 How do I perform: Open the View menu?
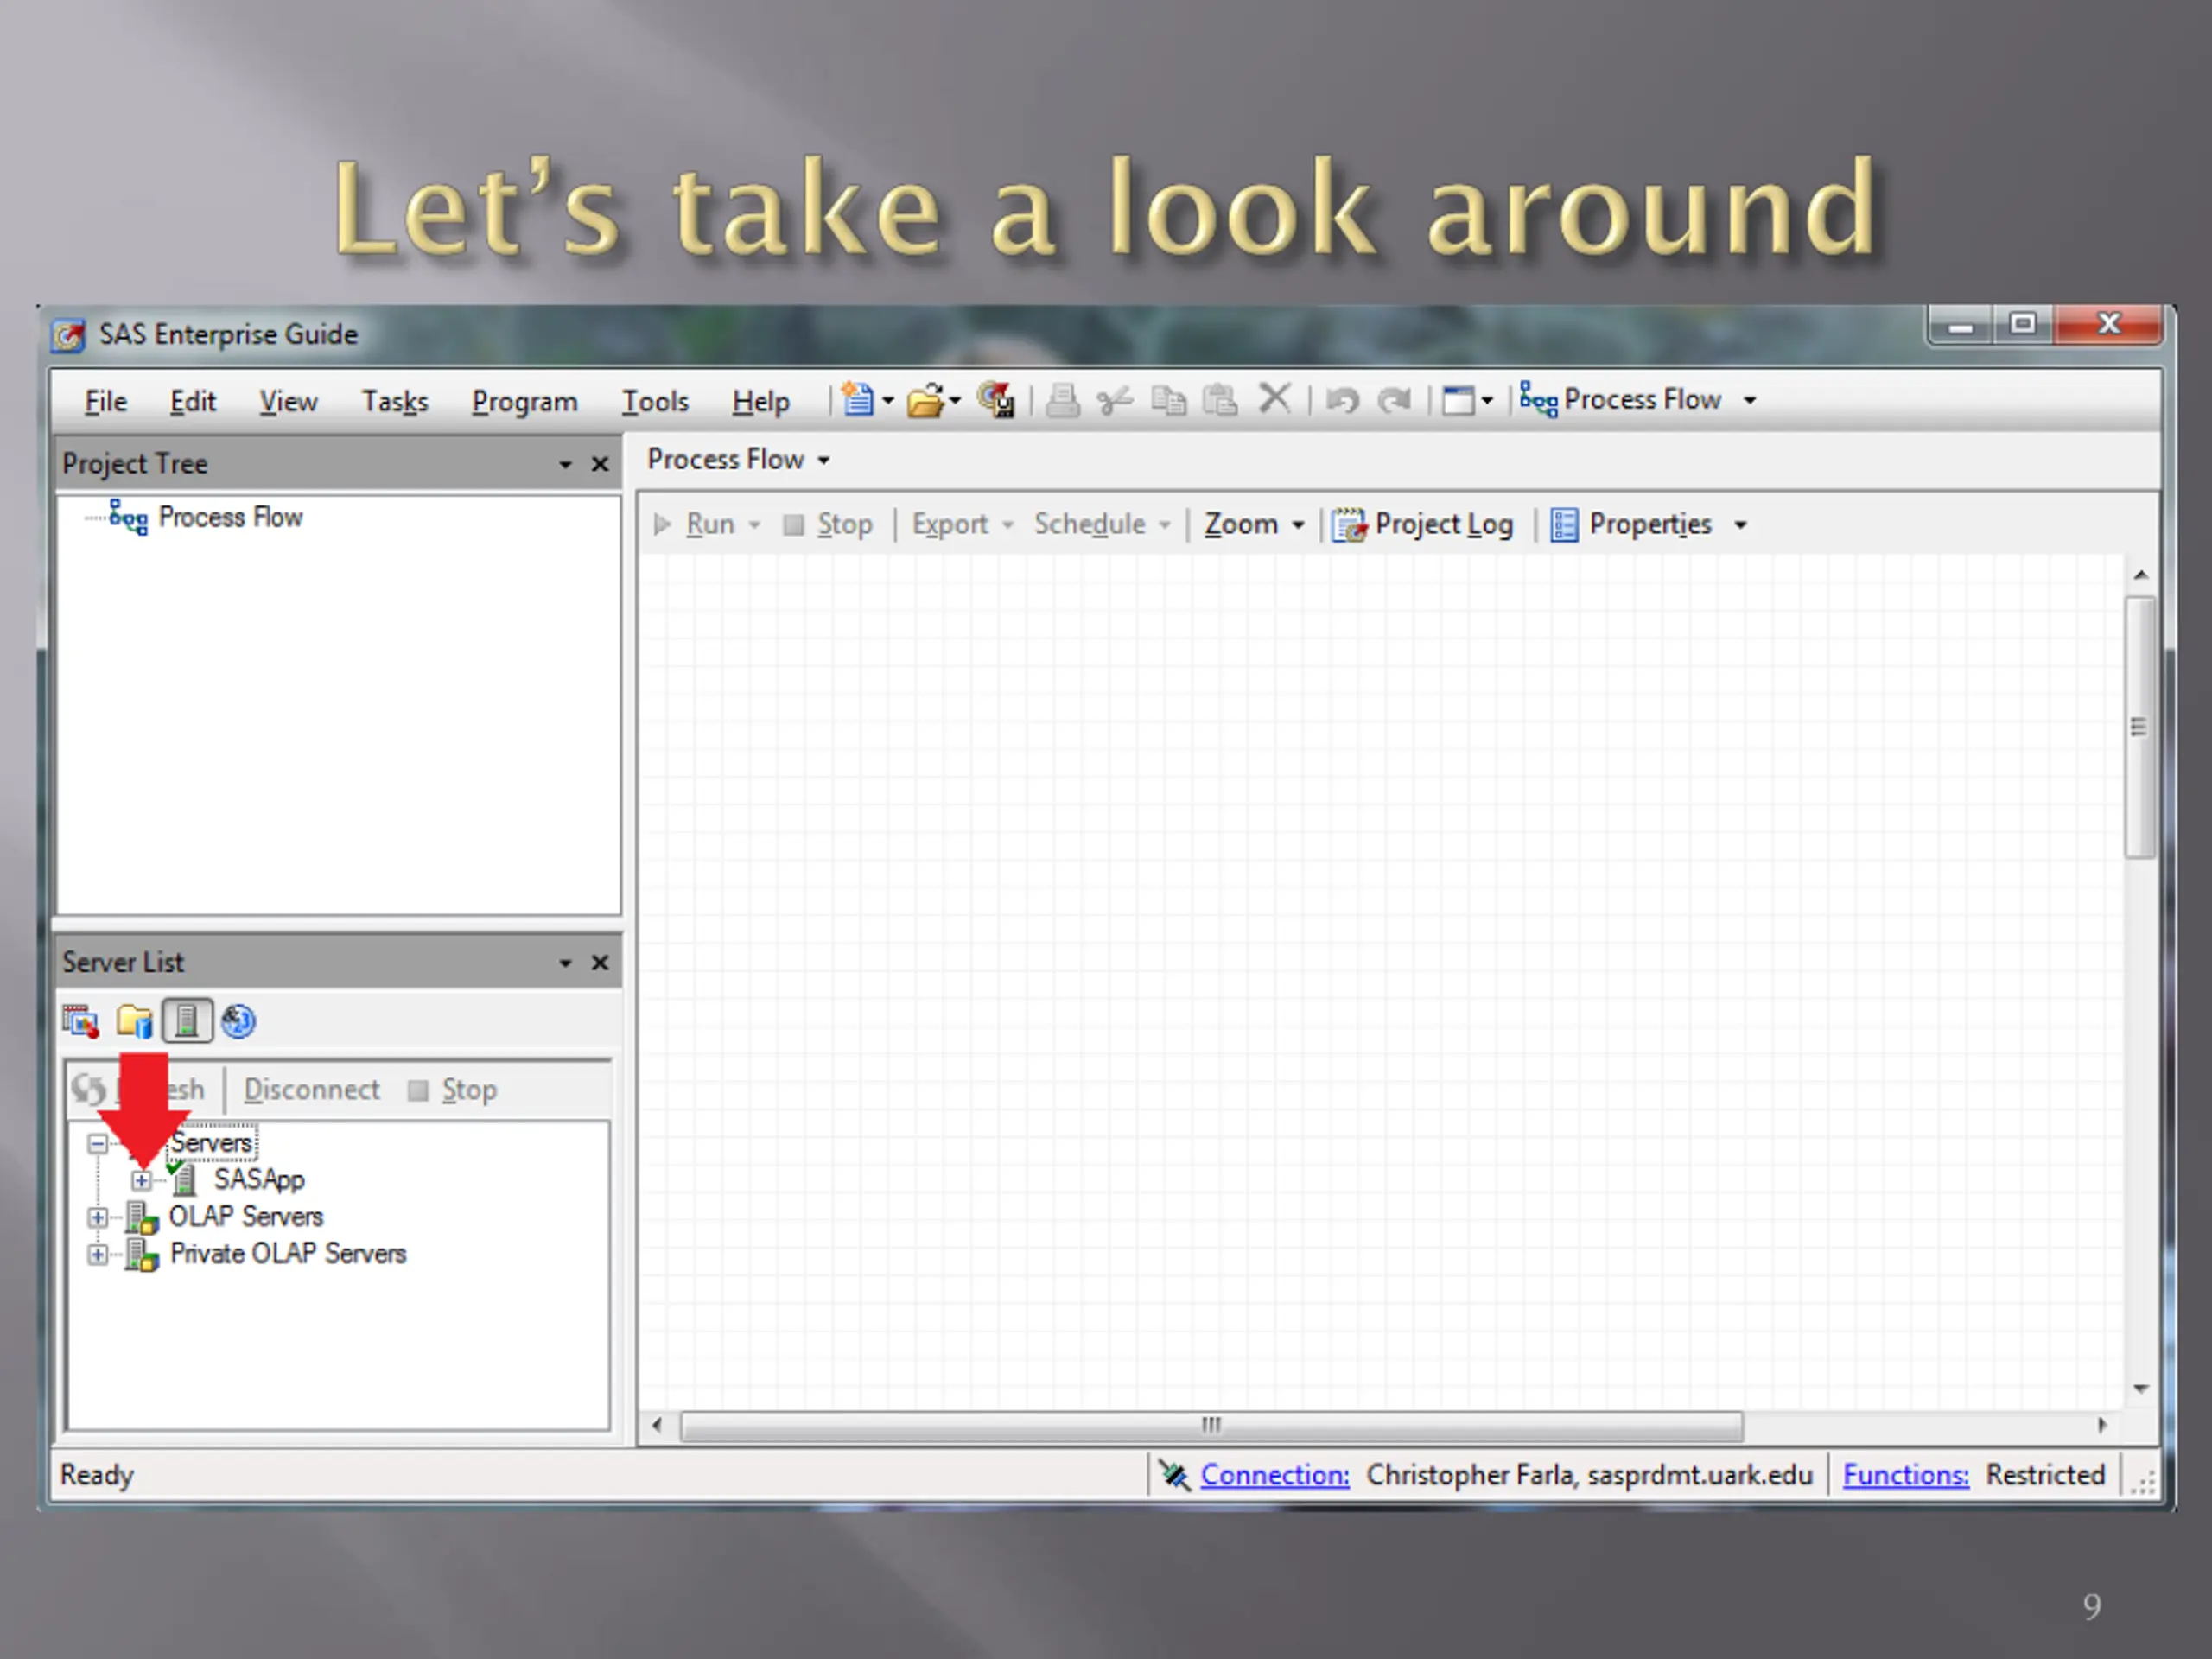point(288,401)
